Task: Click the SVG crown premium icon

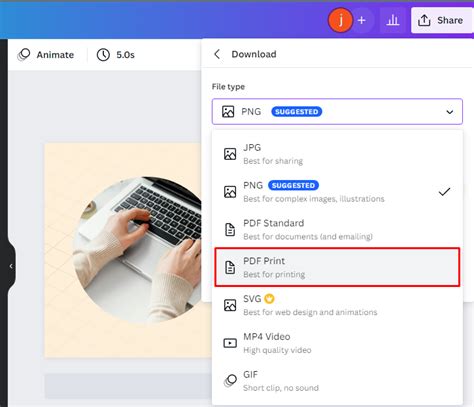Action: click(x=269, y=299)
